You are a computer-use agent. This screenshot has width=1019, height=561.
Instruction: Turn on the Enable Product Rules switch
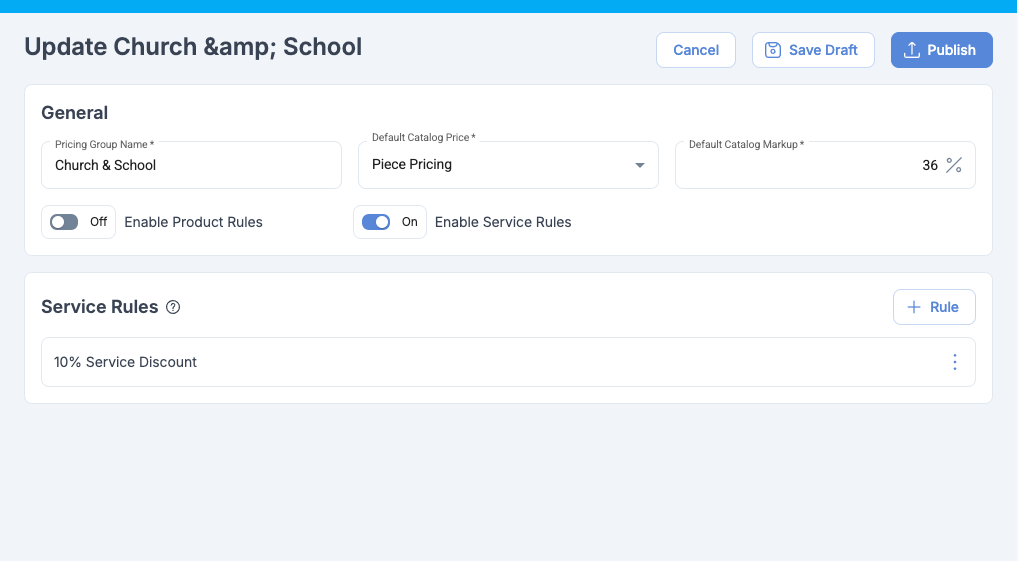point(65,222)
